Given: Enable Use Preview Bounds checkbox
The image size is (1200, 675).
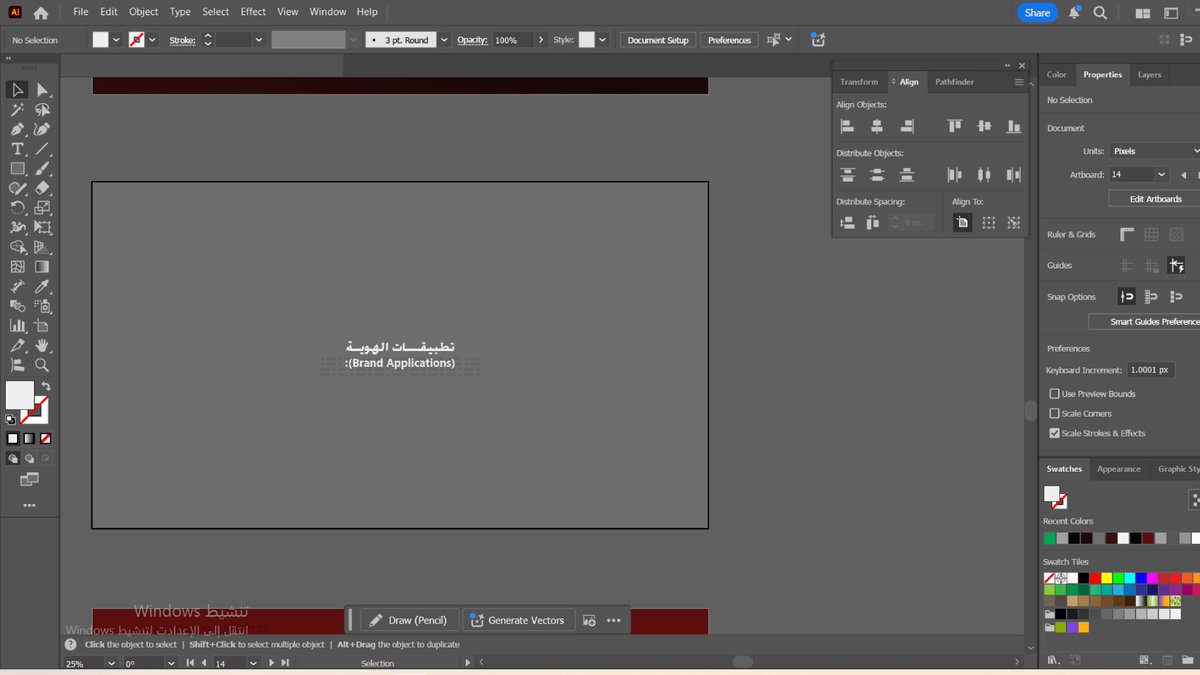Looking at the screenshot, I should click(x=1054, y=394).
